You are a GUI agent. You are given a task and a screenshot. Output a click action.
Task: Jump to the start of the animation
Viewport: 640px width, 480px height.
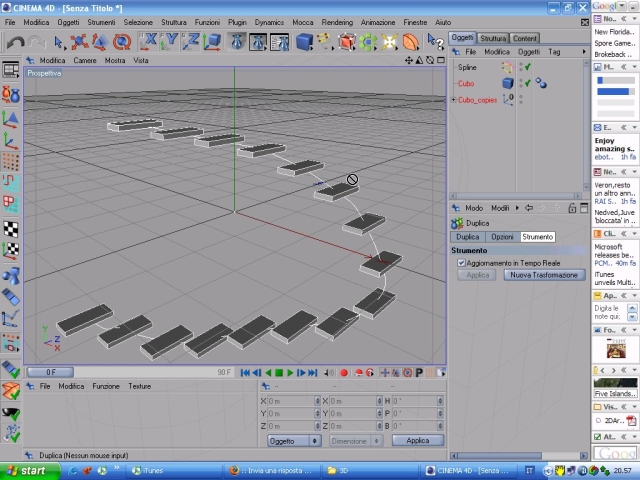245,372
